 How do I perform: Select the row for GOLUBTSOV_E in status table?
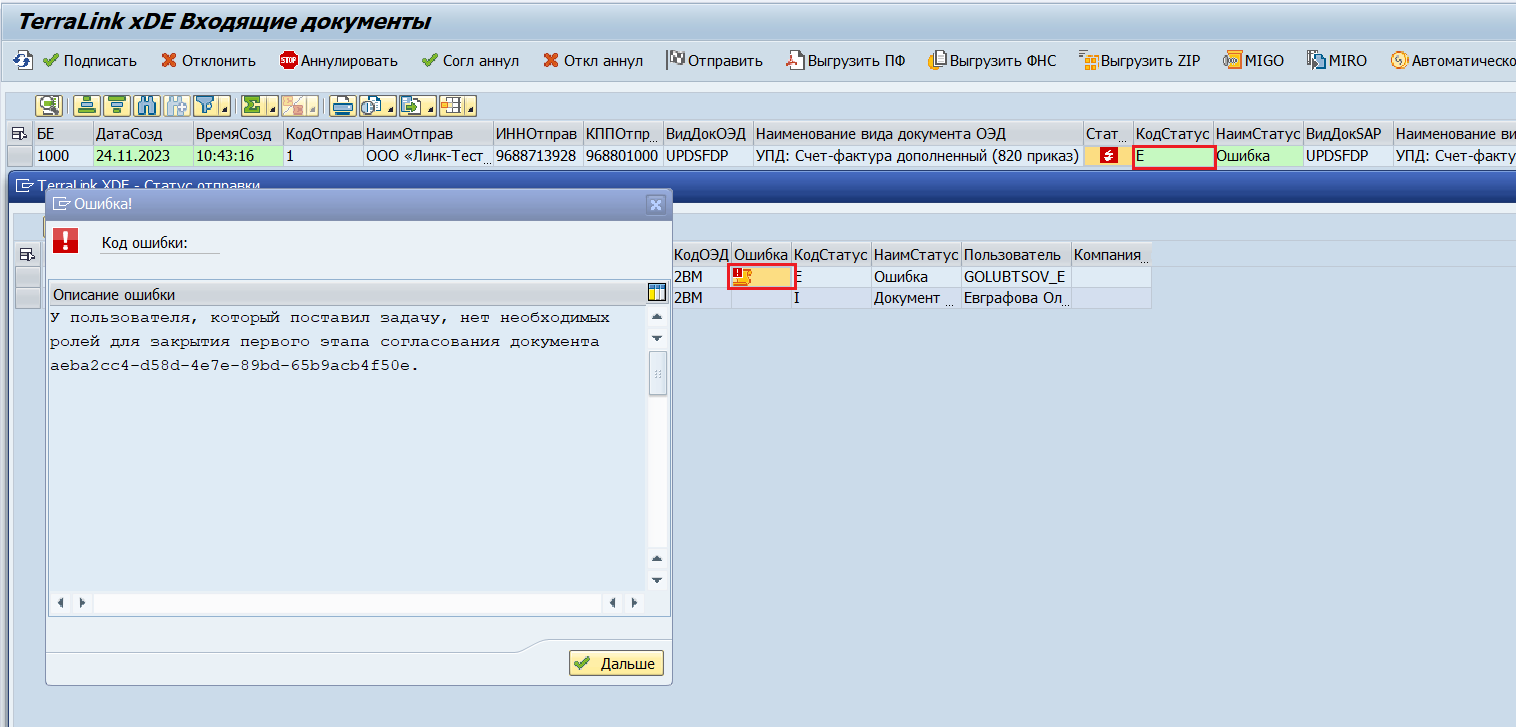(x=28, y=277)
